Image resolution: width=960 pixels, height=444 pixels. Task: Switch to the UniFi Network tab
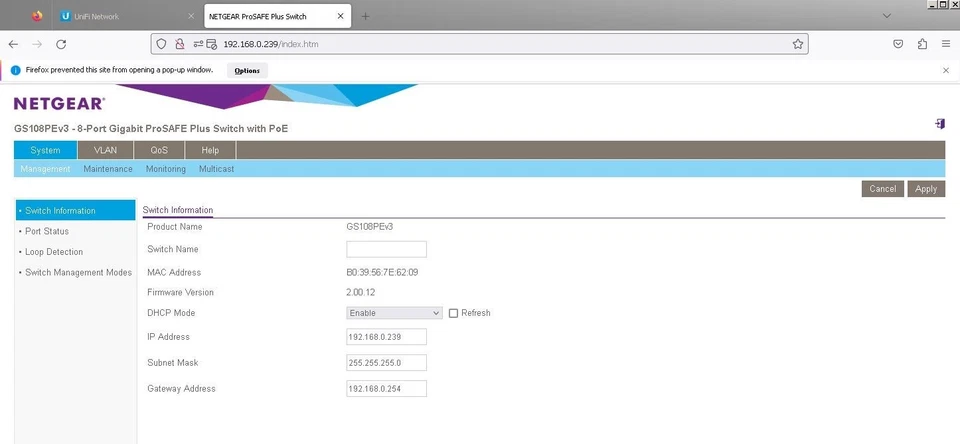click(128, 17)
